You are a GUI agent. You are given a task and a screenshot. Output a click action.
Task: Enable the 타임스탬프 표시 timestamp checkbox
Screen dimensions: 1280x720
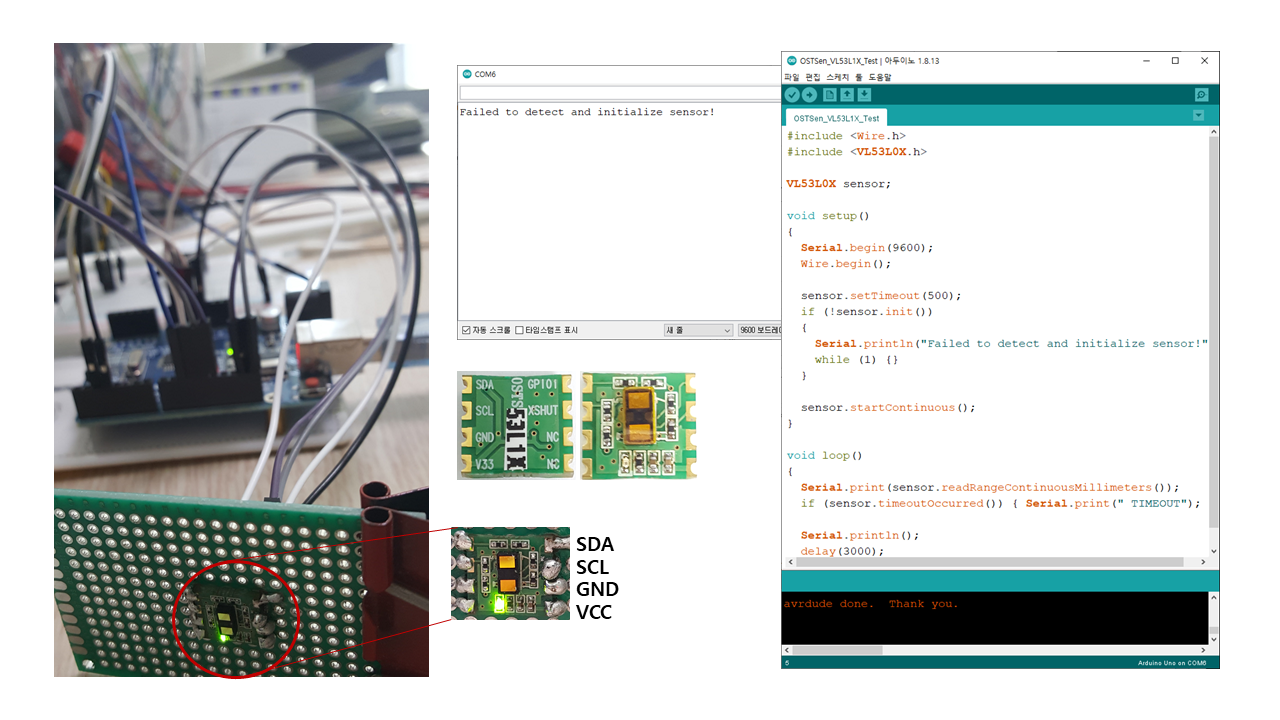[x=519, y=330]
